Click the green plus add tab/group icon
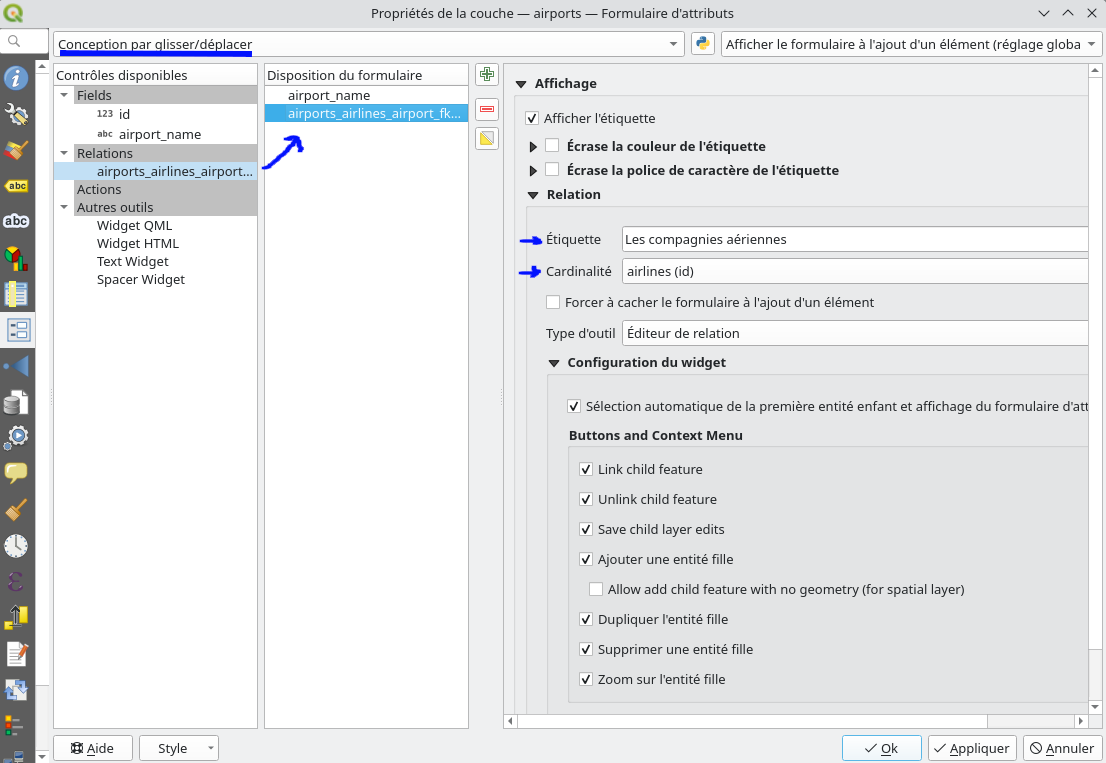Screen dimensions: 1106x763 [487, 74]
